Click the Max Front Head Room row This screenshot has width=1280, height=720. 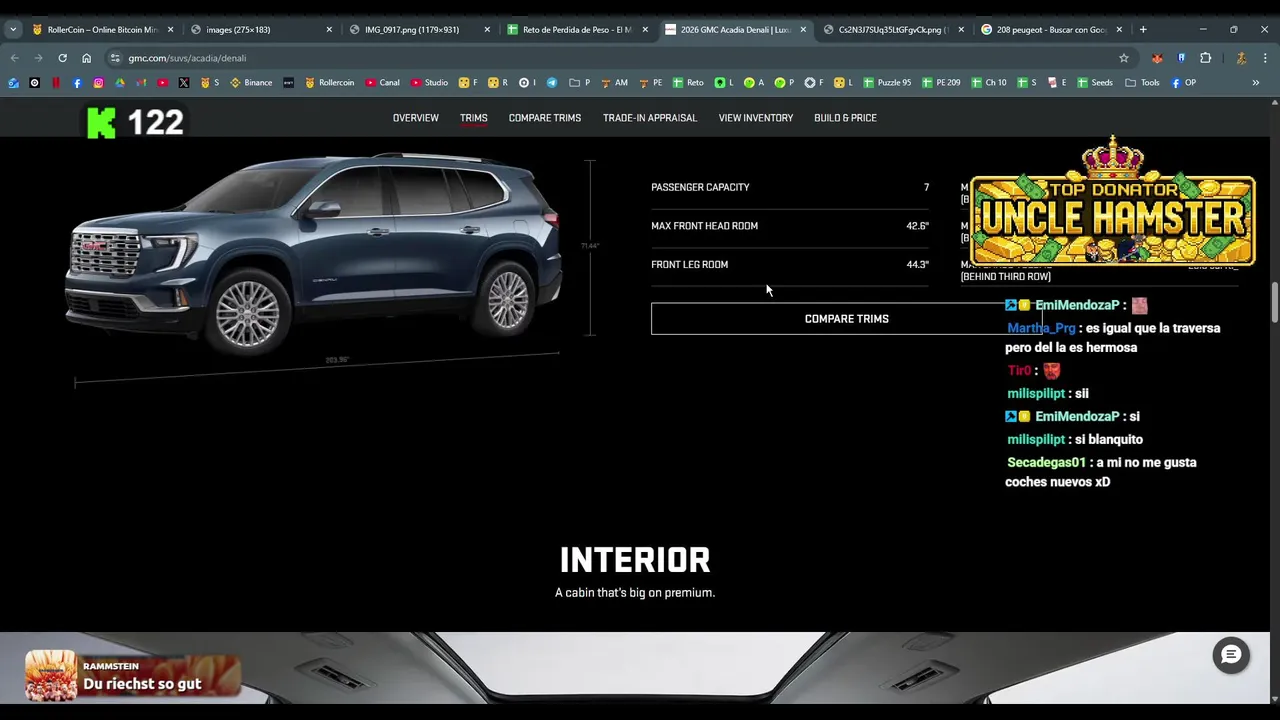tap(790, 226)
